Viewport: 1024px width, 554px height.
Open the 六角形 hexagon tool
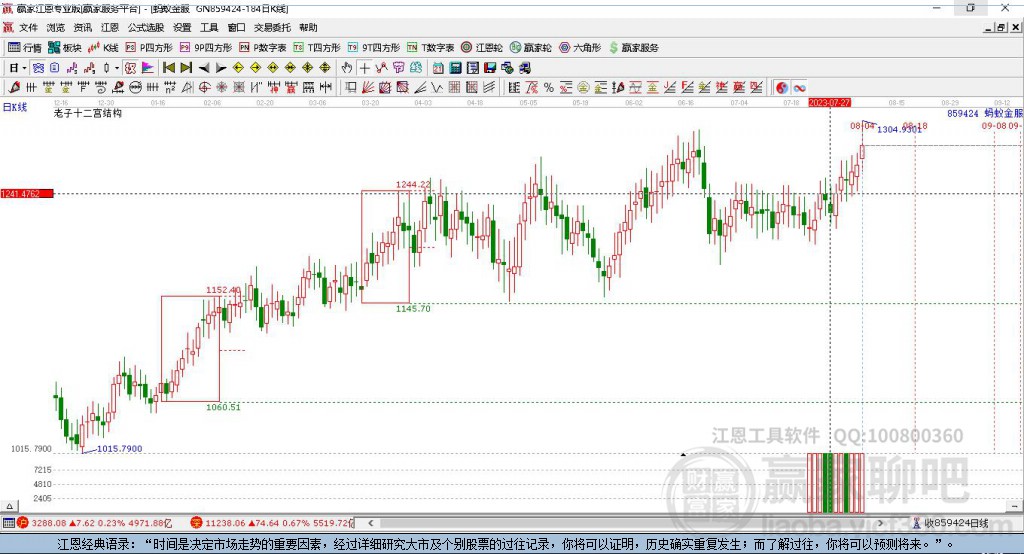click(580, 48)
